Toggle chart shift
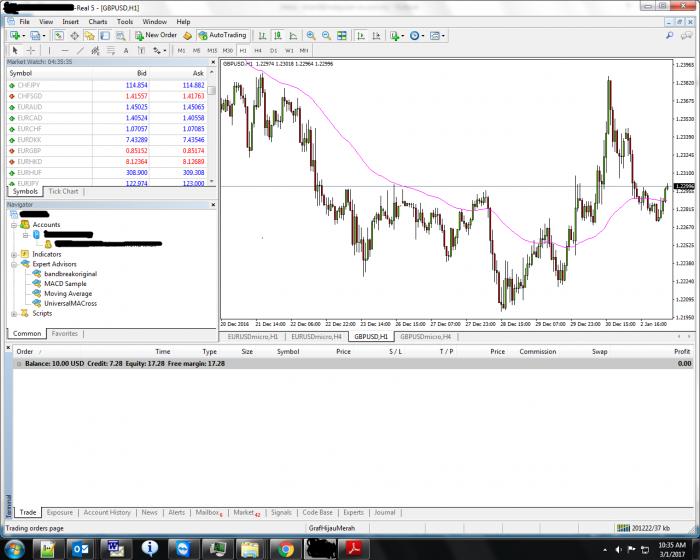This screenshot has width=700, height=560. click(376, 36)
